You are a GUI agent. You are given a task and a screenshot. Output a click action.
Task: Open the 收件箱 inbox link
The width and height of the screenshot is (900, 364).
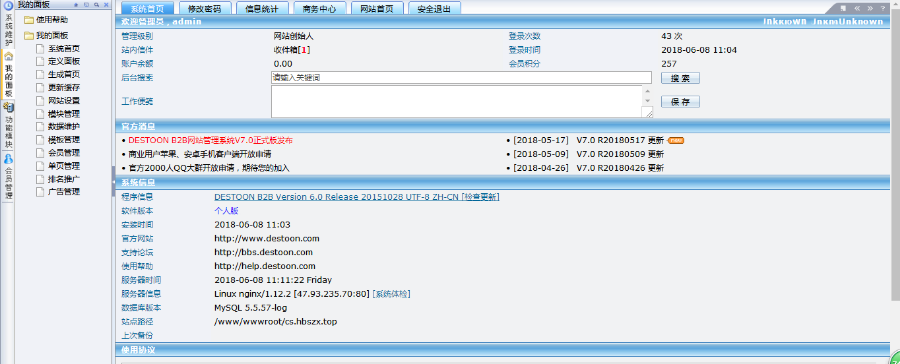[292, 50]
